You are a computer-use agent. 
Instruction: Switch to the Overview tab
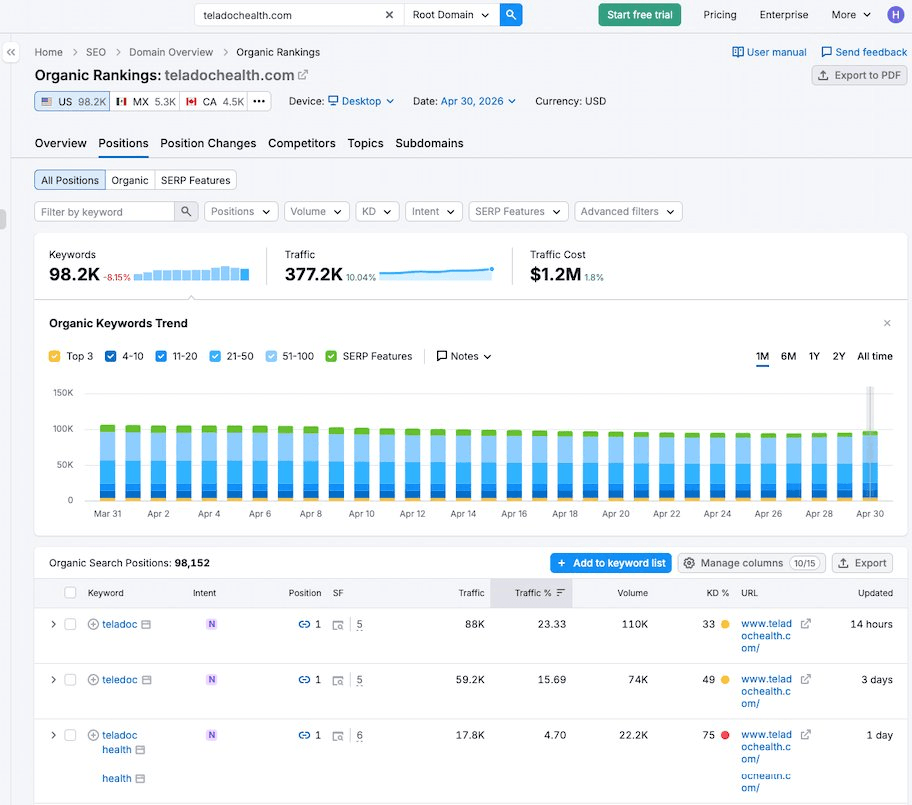pos(60,143)
